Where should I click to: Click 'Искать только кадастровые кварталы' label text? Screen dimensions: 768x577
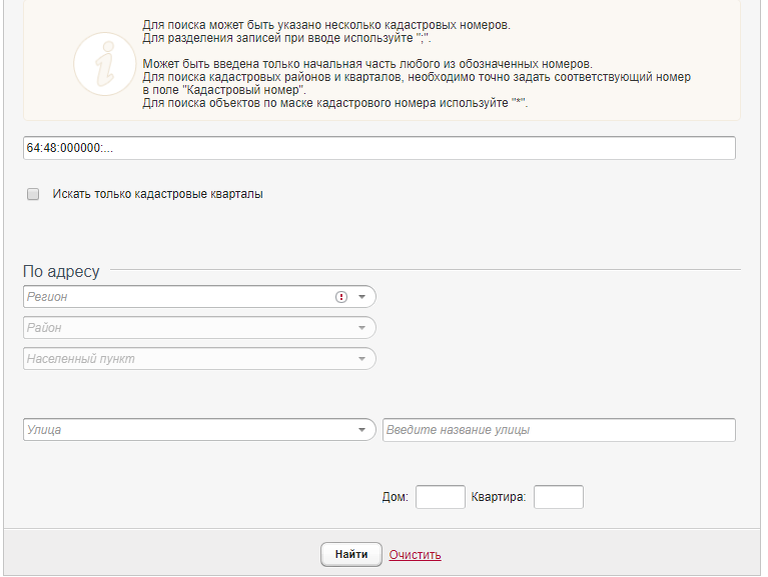[158, 194]
